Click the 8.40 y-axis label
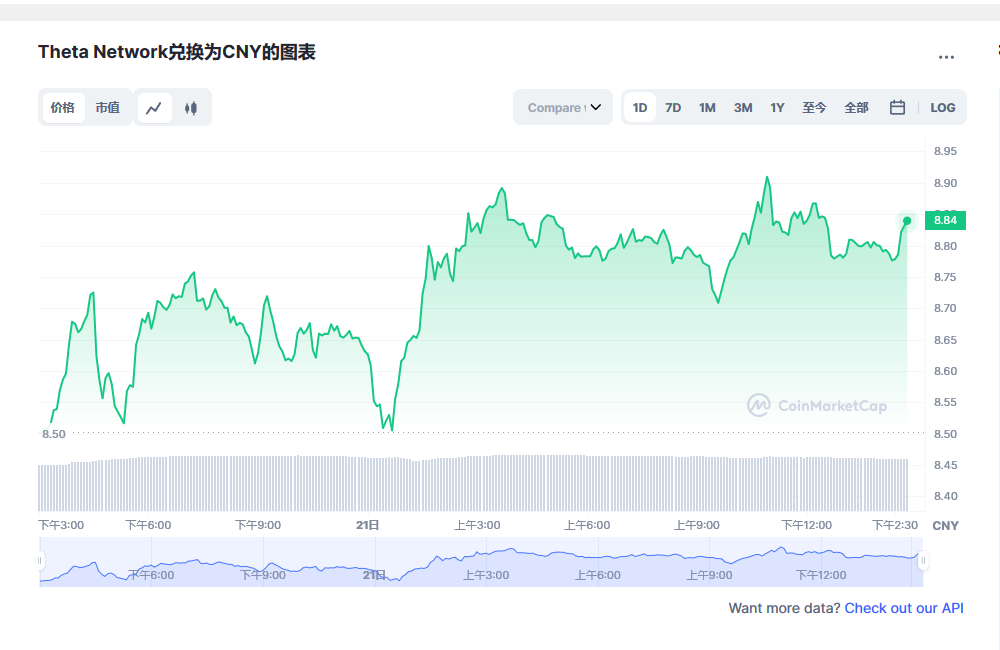The height and width of the screenshot is (650, 1000). pyautogui.click(x=945, y=496)
